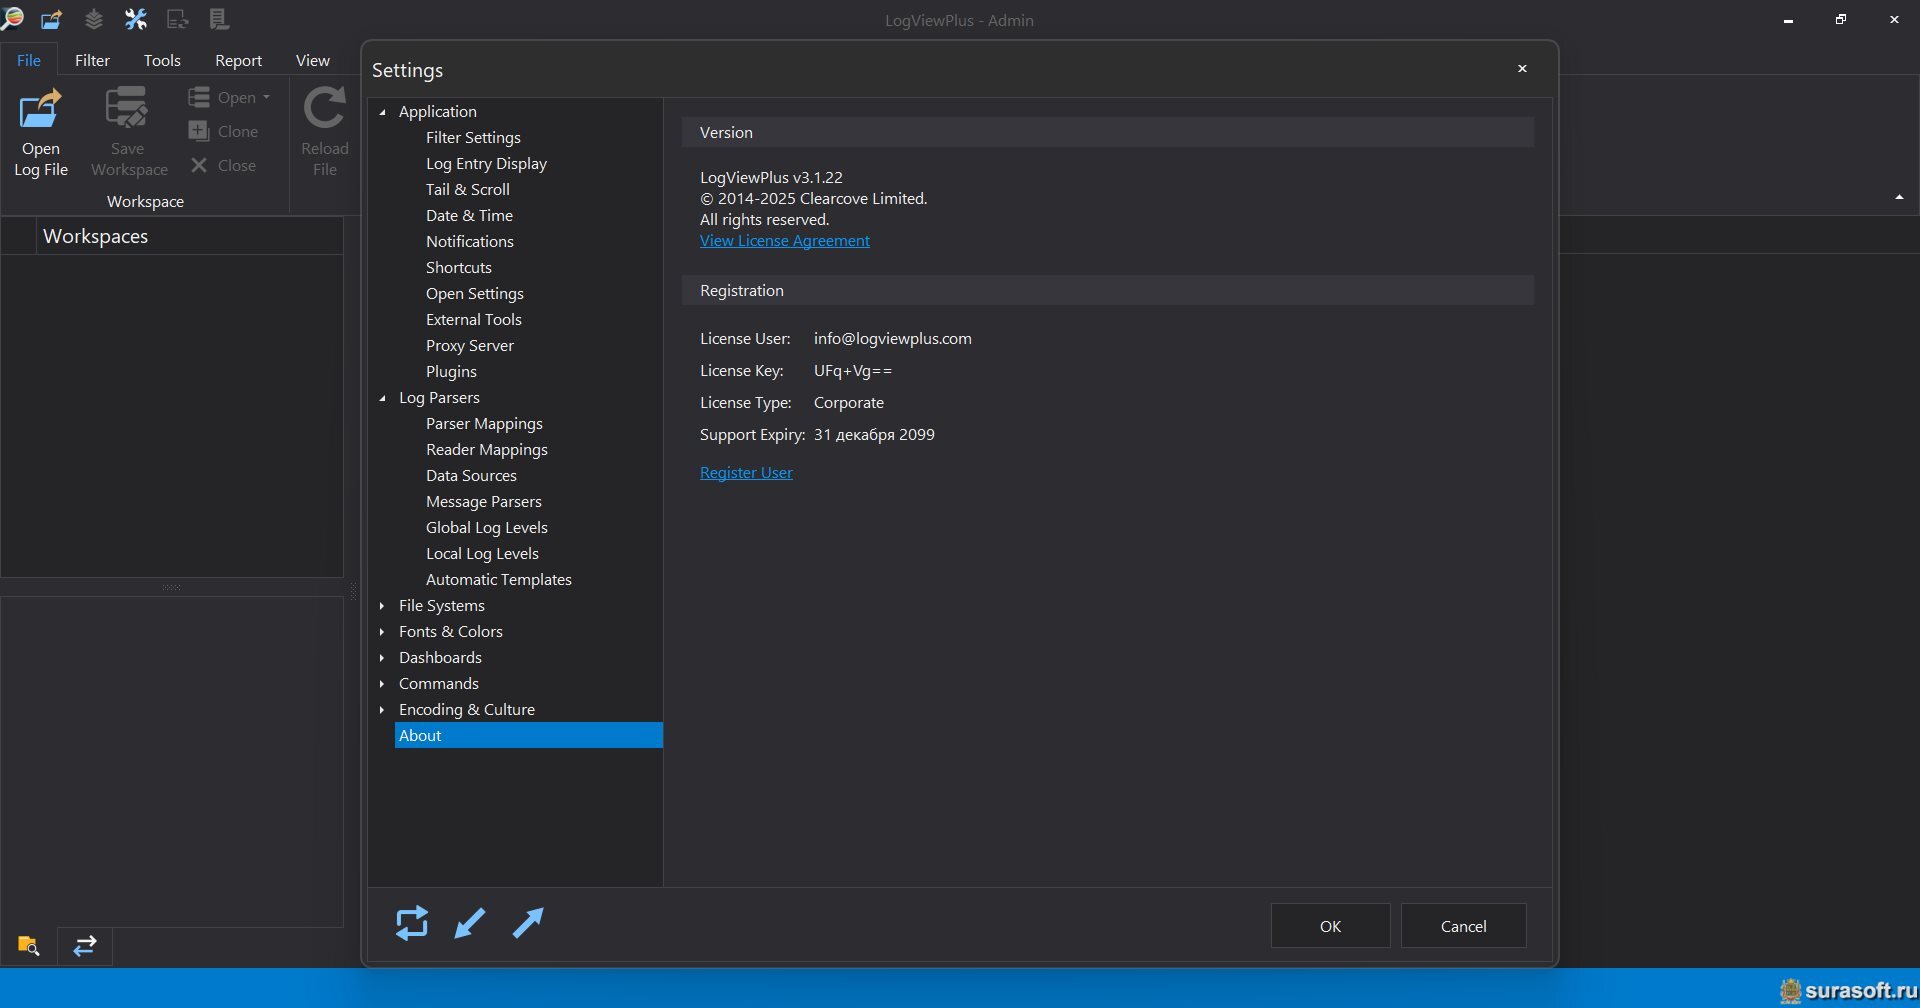
Task: Open the Open workspace dropdown
Action: coord(266,98)
